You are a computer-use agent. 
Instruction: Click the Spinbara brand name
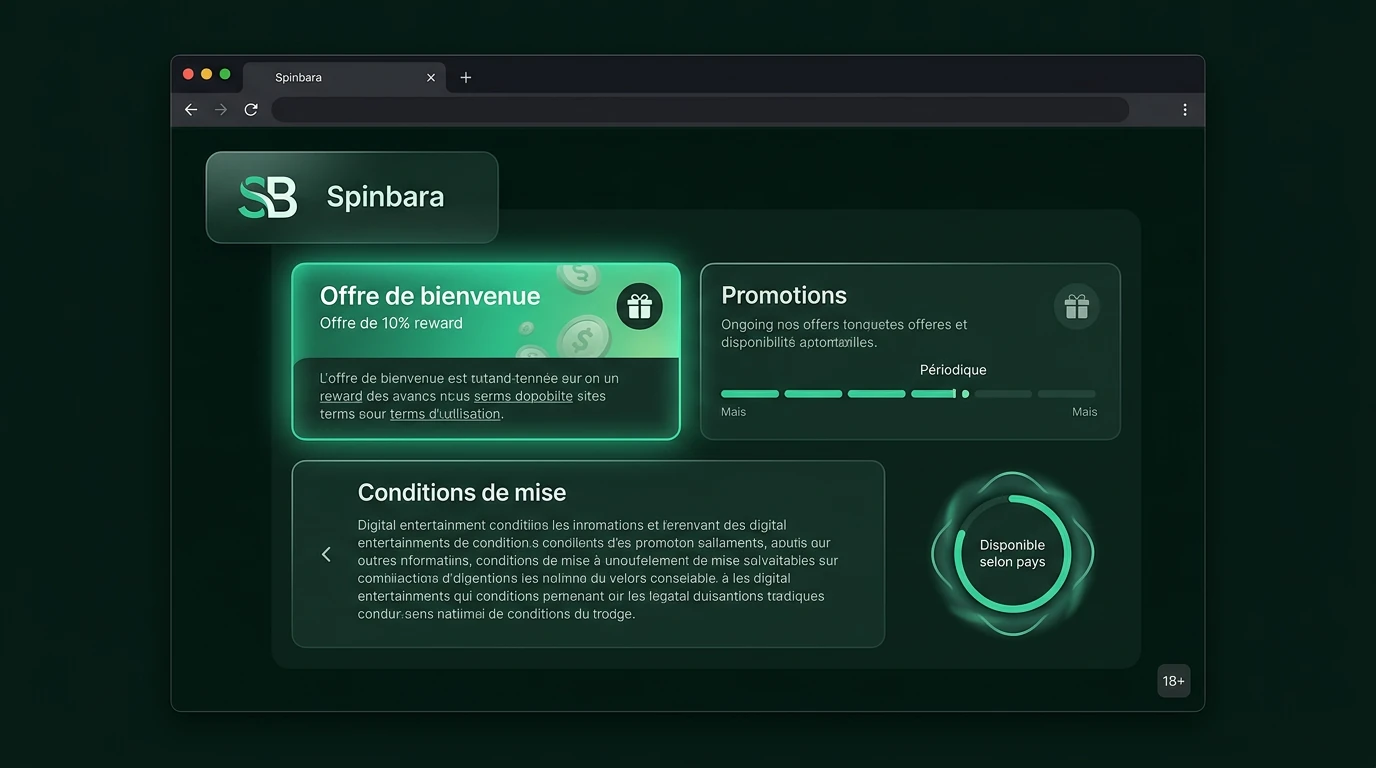(385, 196)
